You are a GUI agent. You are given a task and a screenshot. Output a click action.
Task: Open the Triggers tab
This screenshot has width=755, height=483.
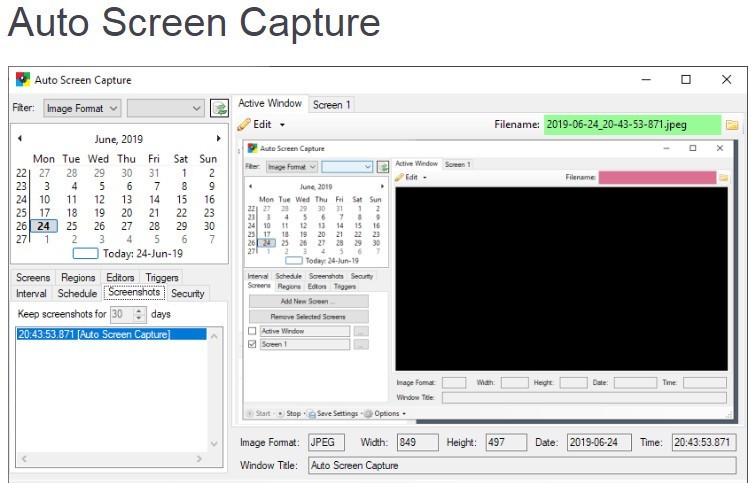162,277
